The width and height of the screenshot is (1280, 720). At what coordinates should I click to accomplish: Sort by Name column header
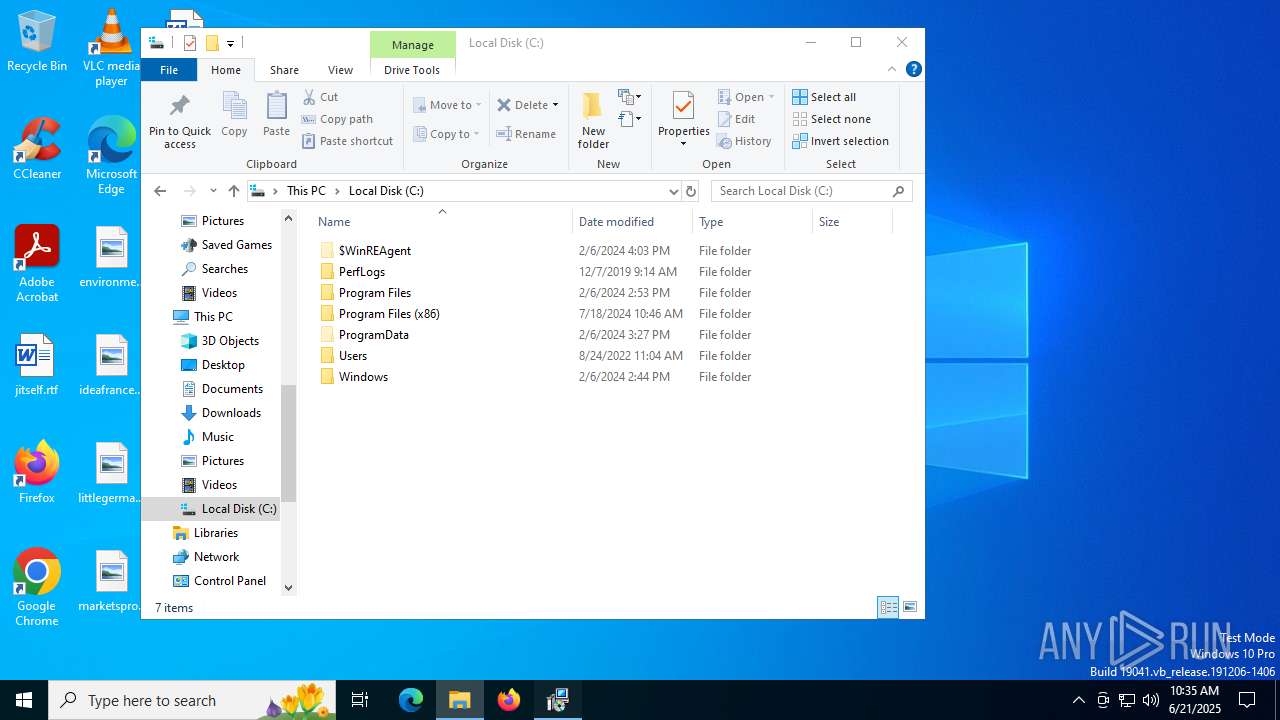pos(441,222)
